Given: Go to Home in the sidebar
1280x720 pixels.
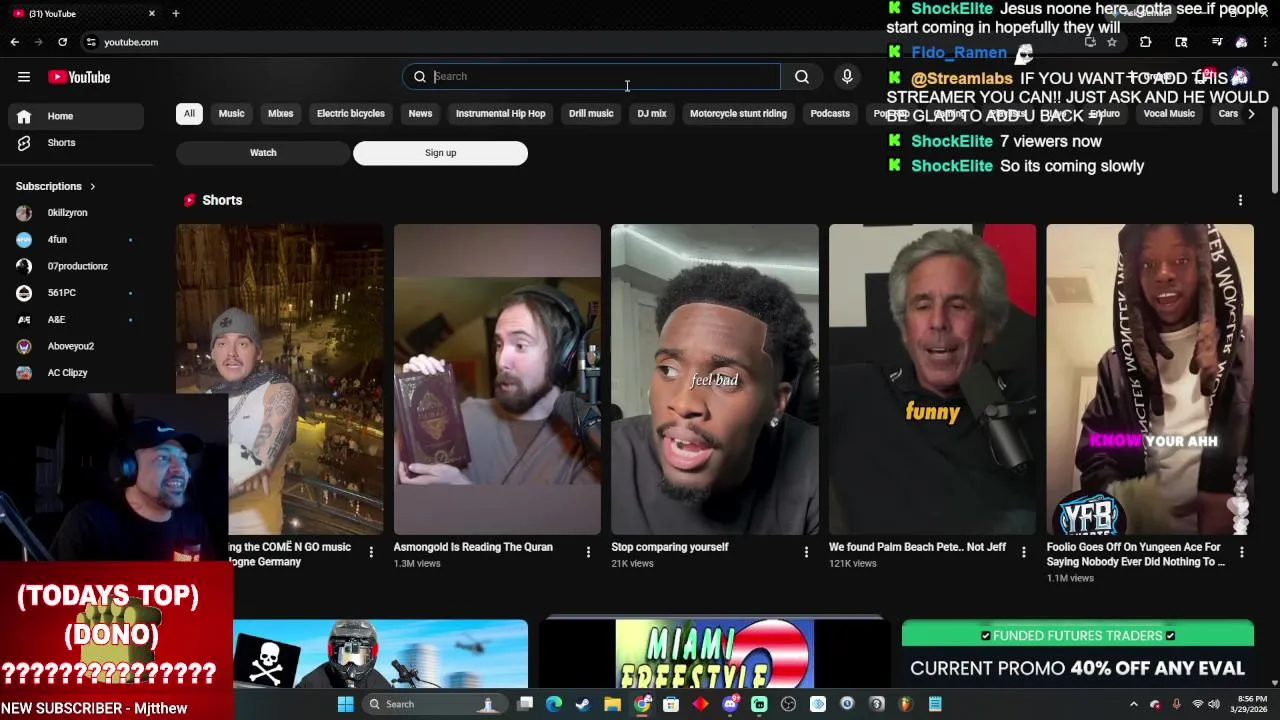Looking at the screenshot, I should [x=76, y=116].
